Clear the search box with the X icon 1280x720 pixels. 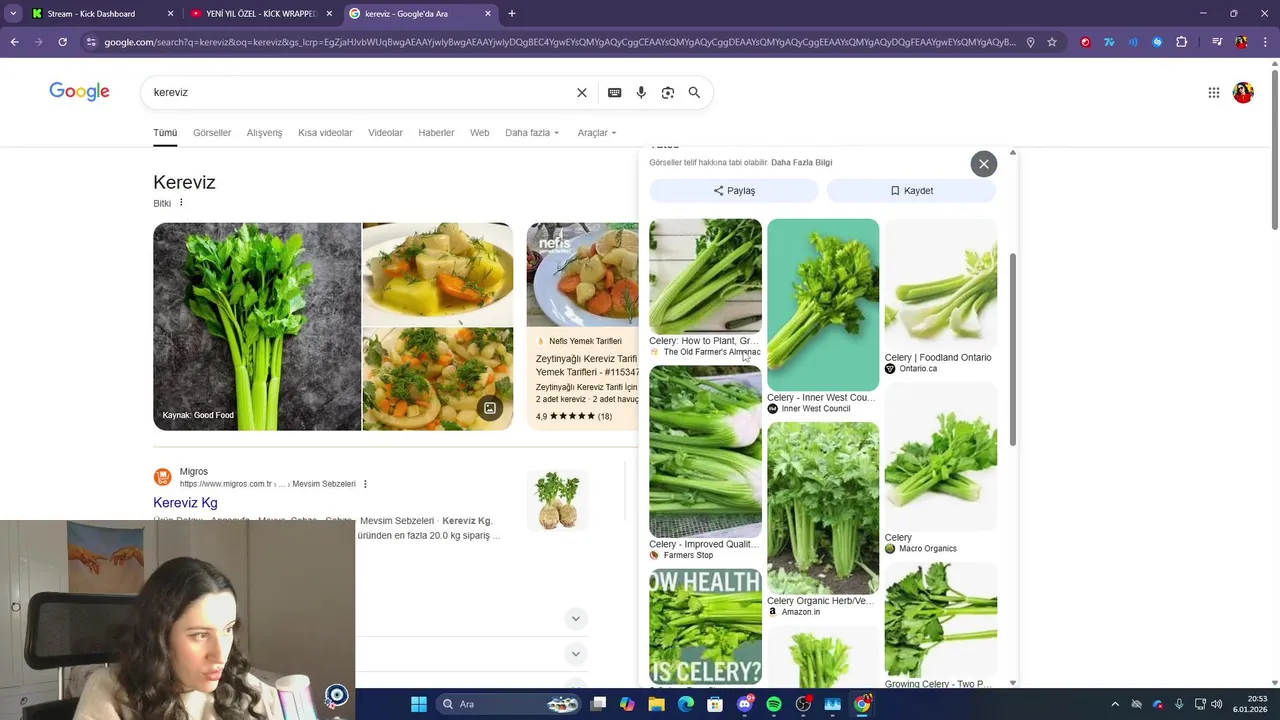pos(582,92)
